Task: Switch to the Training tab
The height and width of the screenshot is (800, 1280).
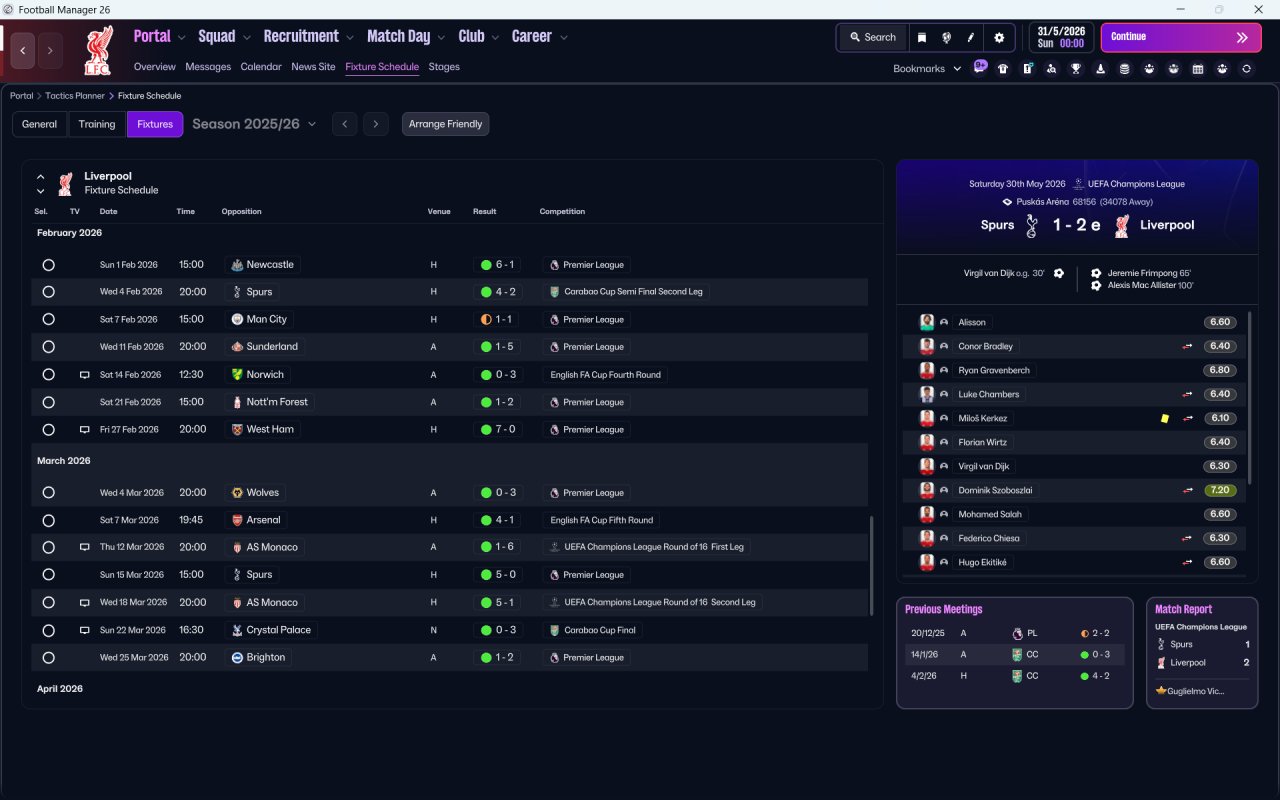Action: pos(97,124)
